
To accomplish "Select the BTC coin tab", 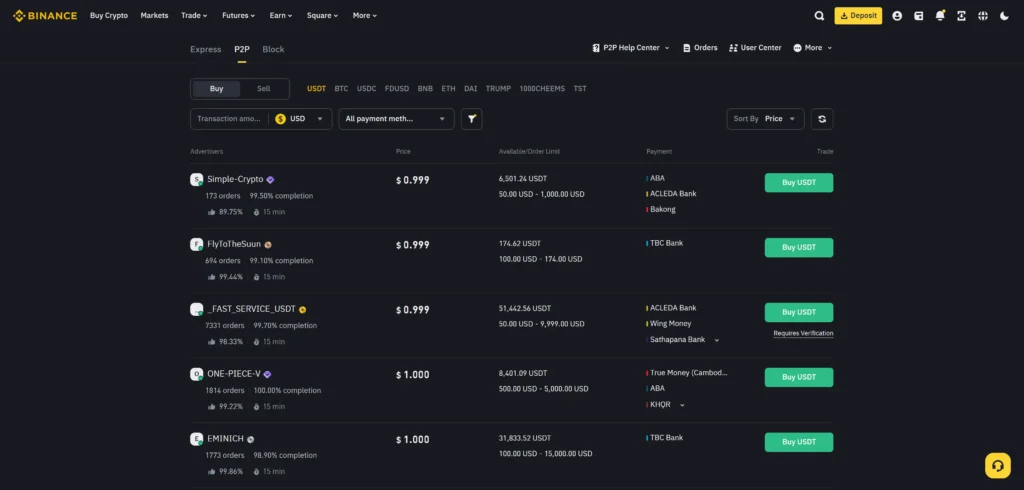I will click(341, 89).
